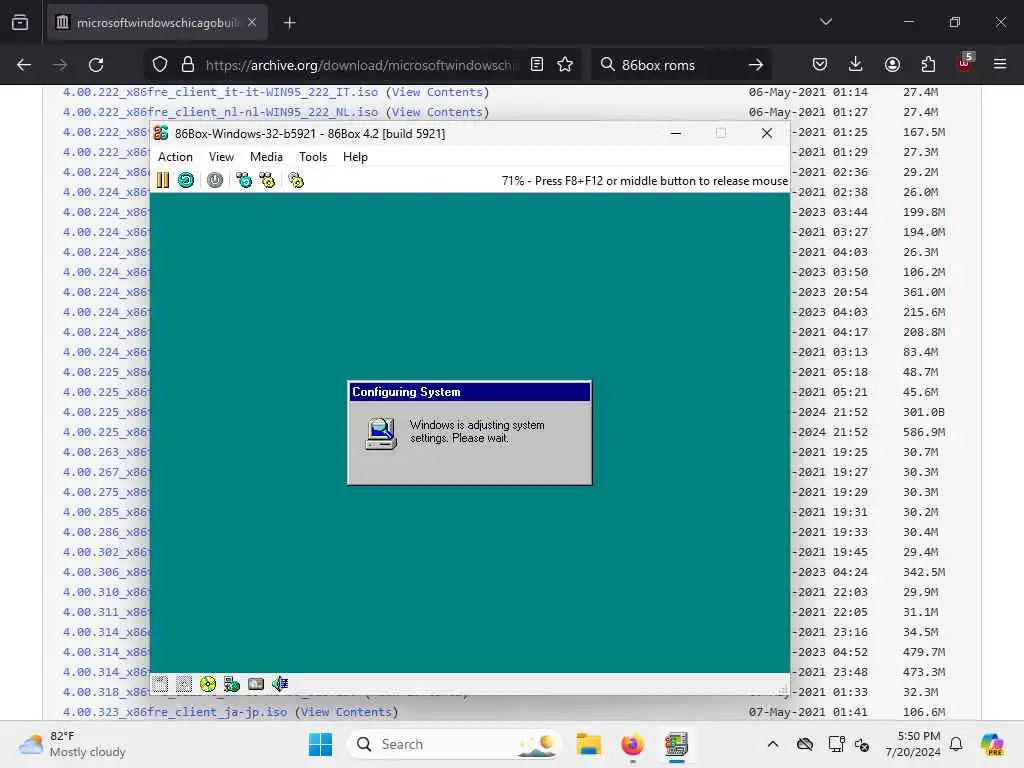Open the Help menu in 86Box
The image size is (1024, 768).
(x=355, y=157)
